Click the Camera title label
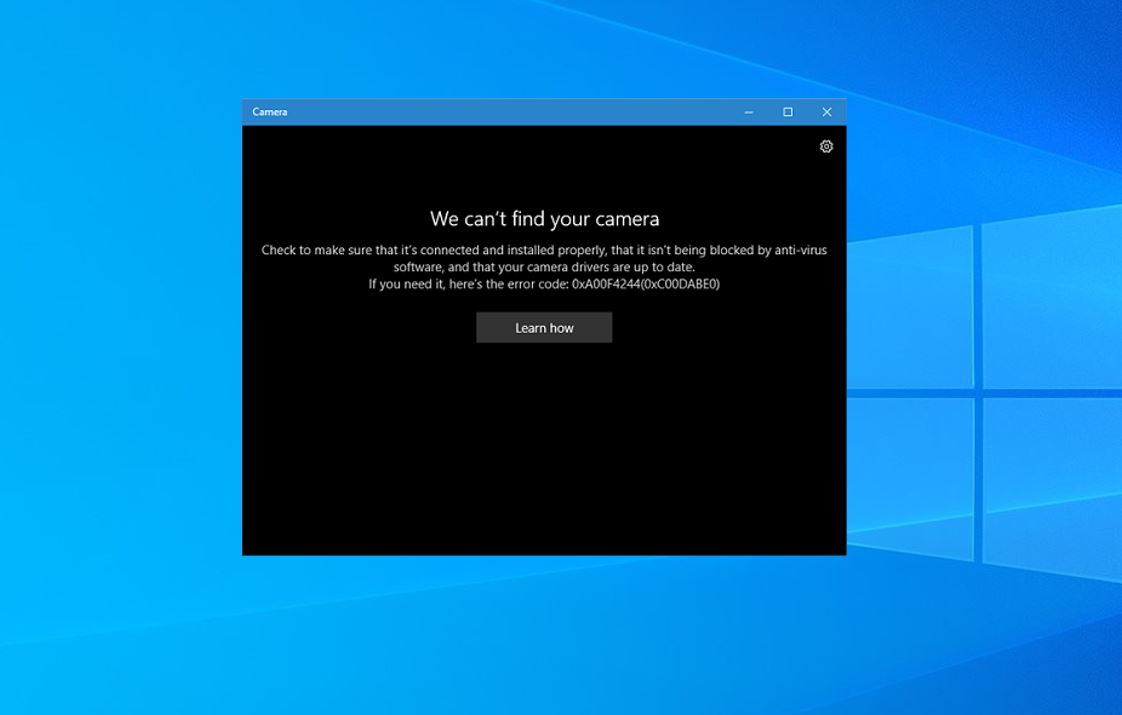 pyautogui.click(x=270, y=112)
